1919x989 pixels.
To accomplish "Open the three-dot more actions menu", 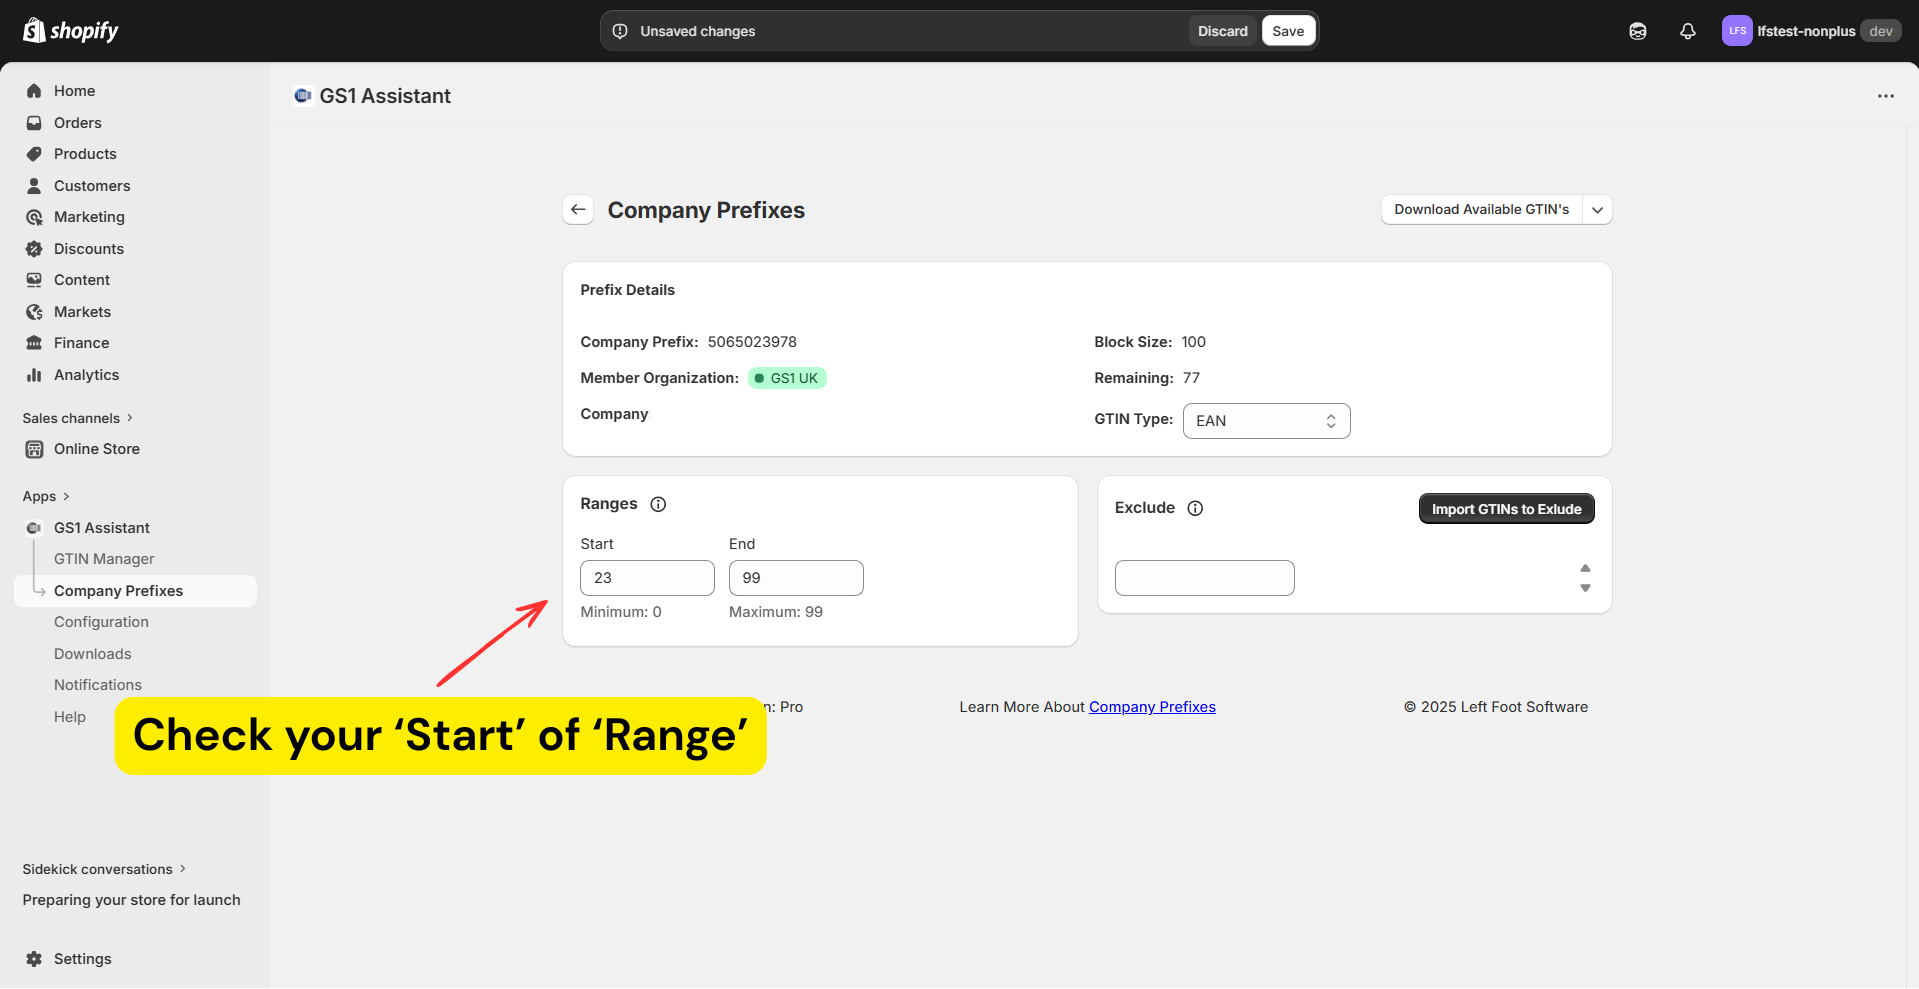I will [x=1886, y=96].
